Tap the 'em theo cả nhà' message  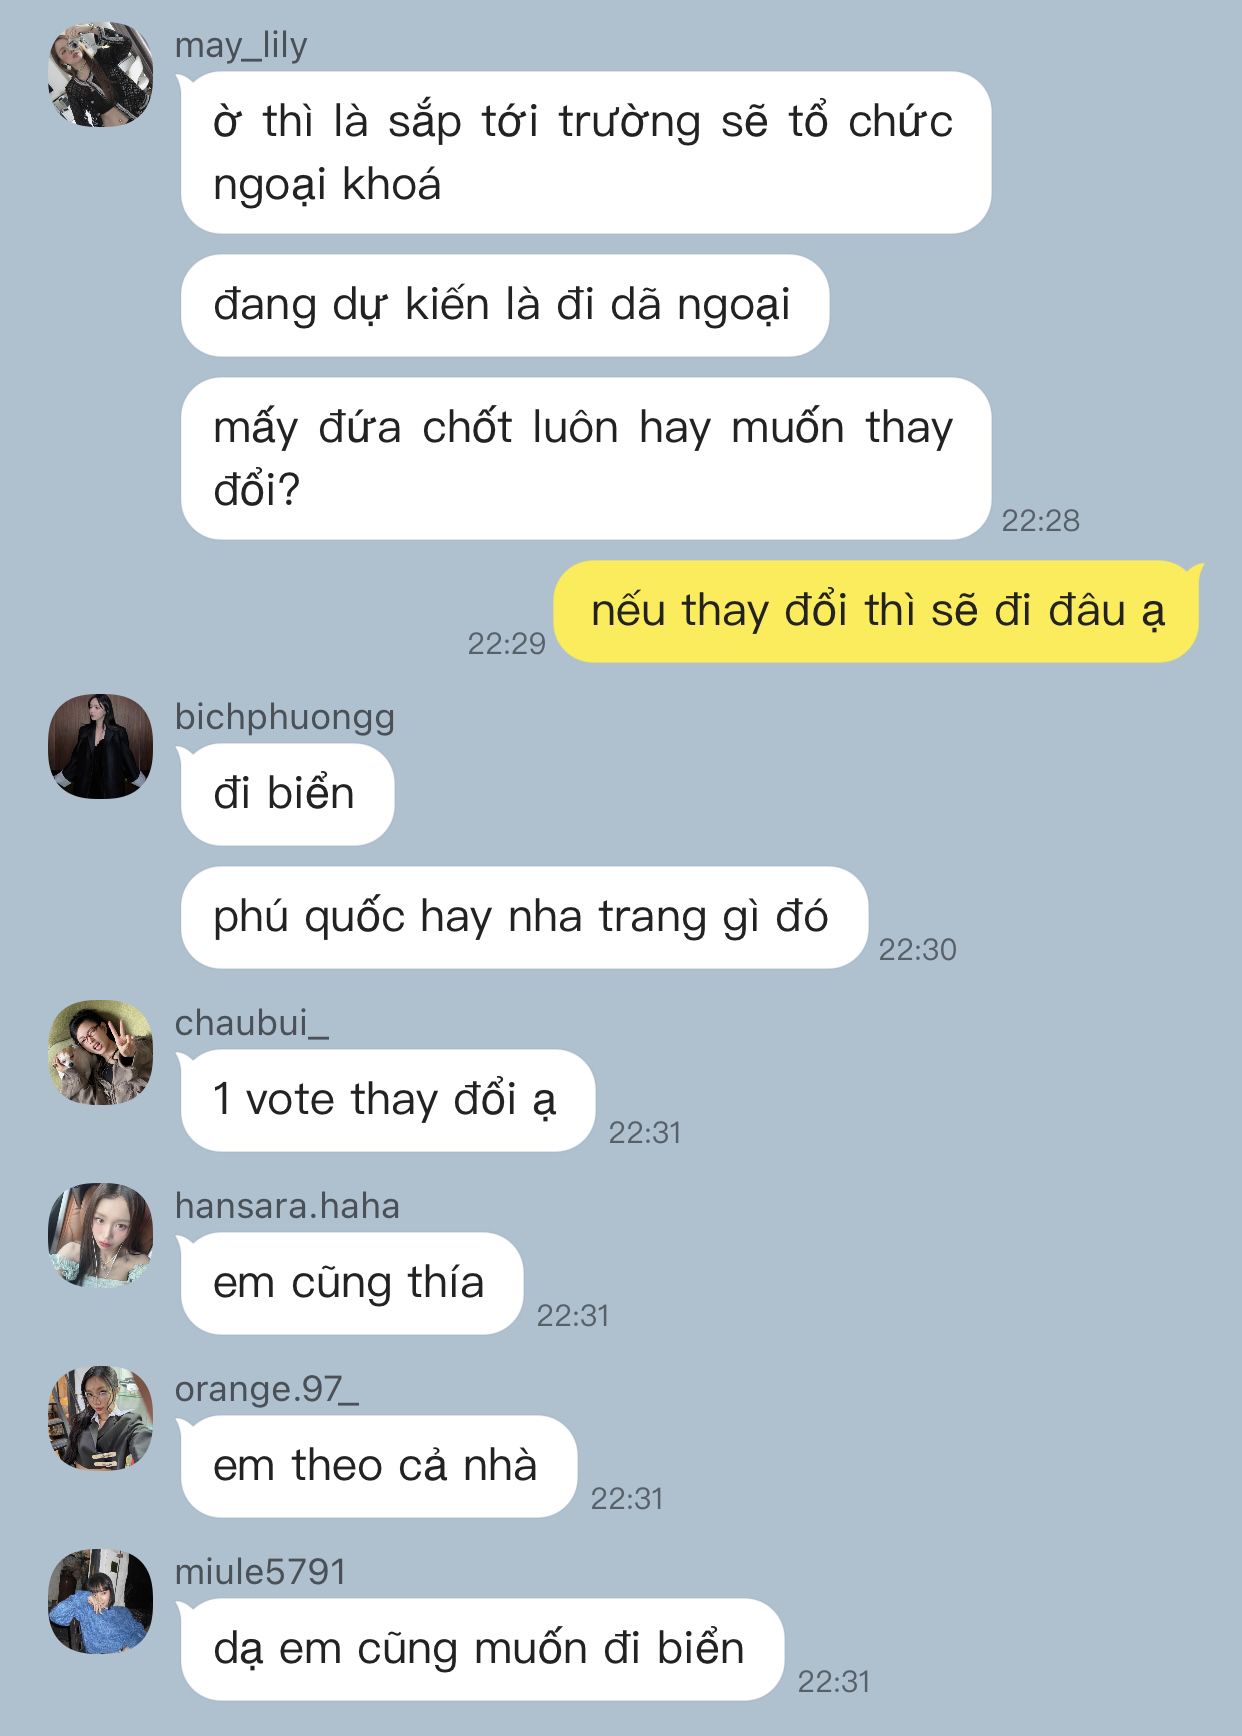[x=378, y=1466]
